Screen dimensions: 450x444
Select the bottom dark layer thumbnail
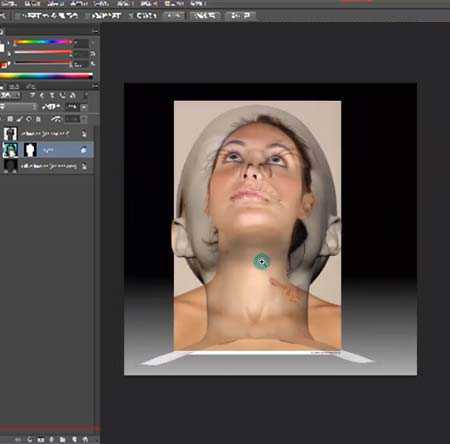click(11, 166)
